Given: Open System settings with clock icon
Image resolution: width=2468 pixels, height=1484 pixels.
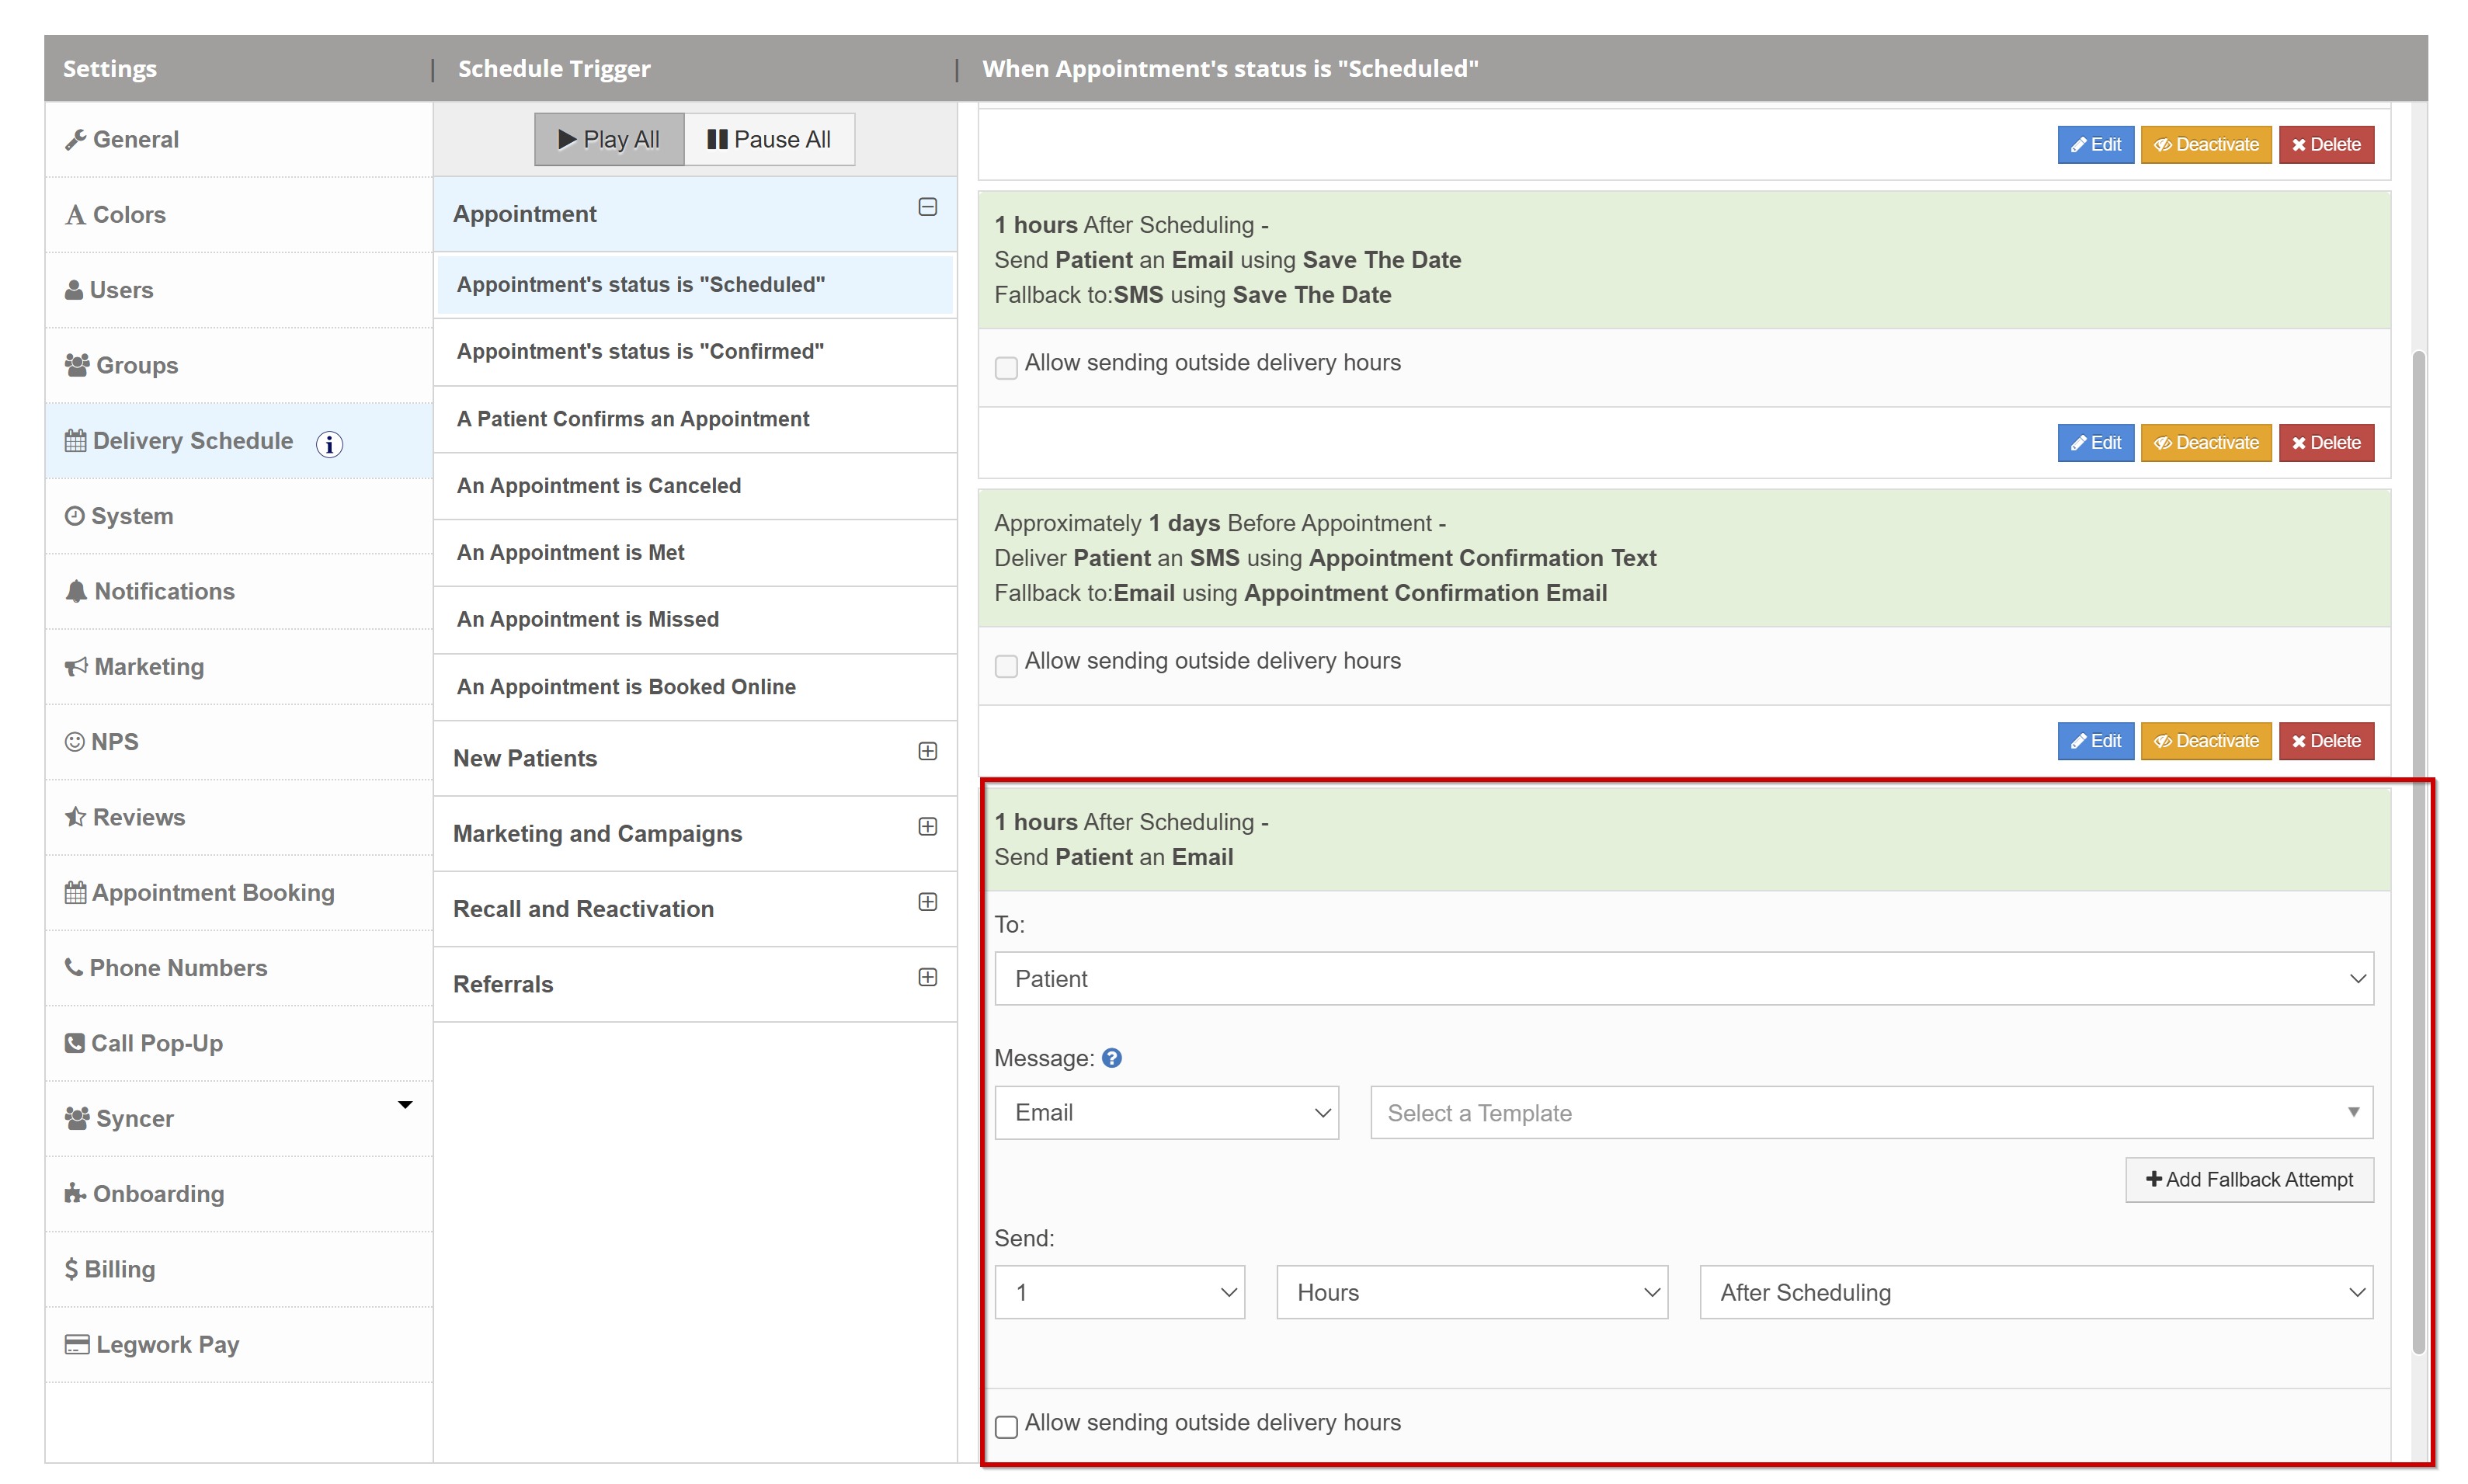Looking at the screenshot, I should tap(238, 516).
